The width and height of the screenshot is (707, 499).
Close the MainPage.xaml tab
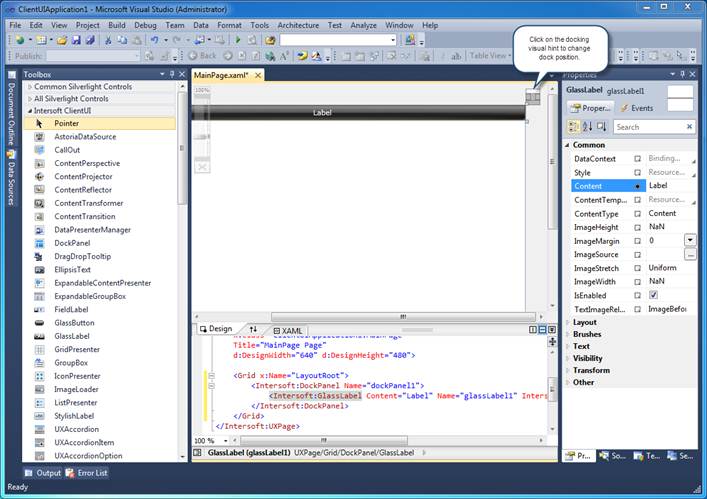click(258, 75)
